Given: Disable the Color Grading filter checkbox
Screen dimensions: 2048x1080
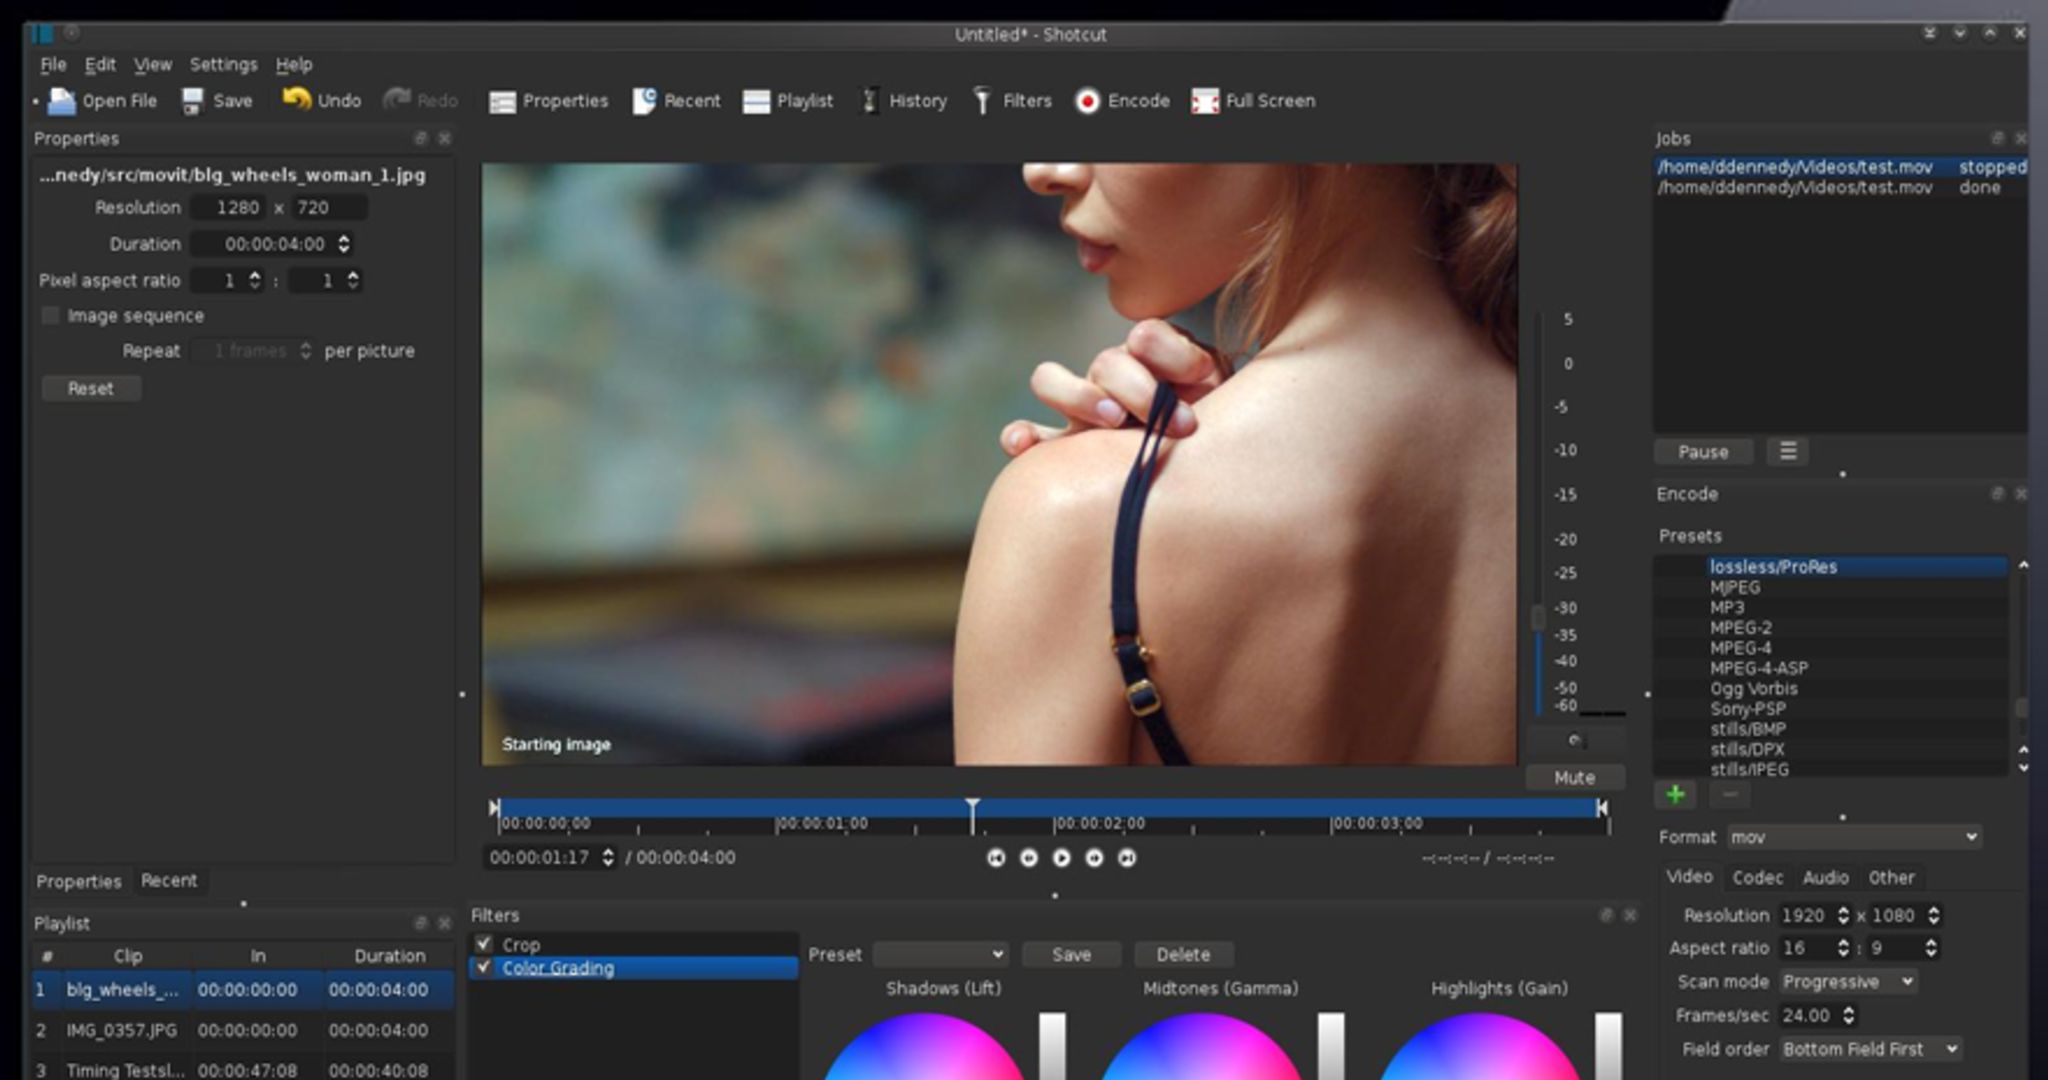Looking at the screenshot, I should pos(484,967).
